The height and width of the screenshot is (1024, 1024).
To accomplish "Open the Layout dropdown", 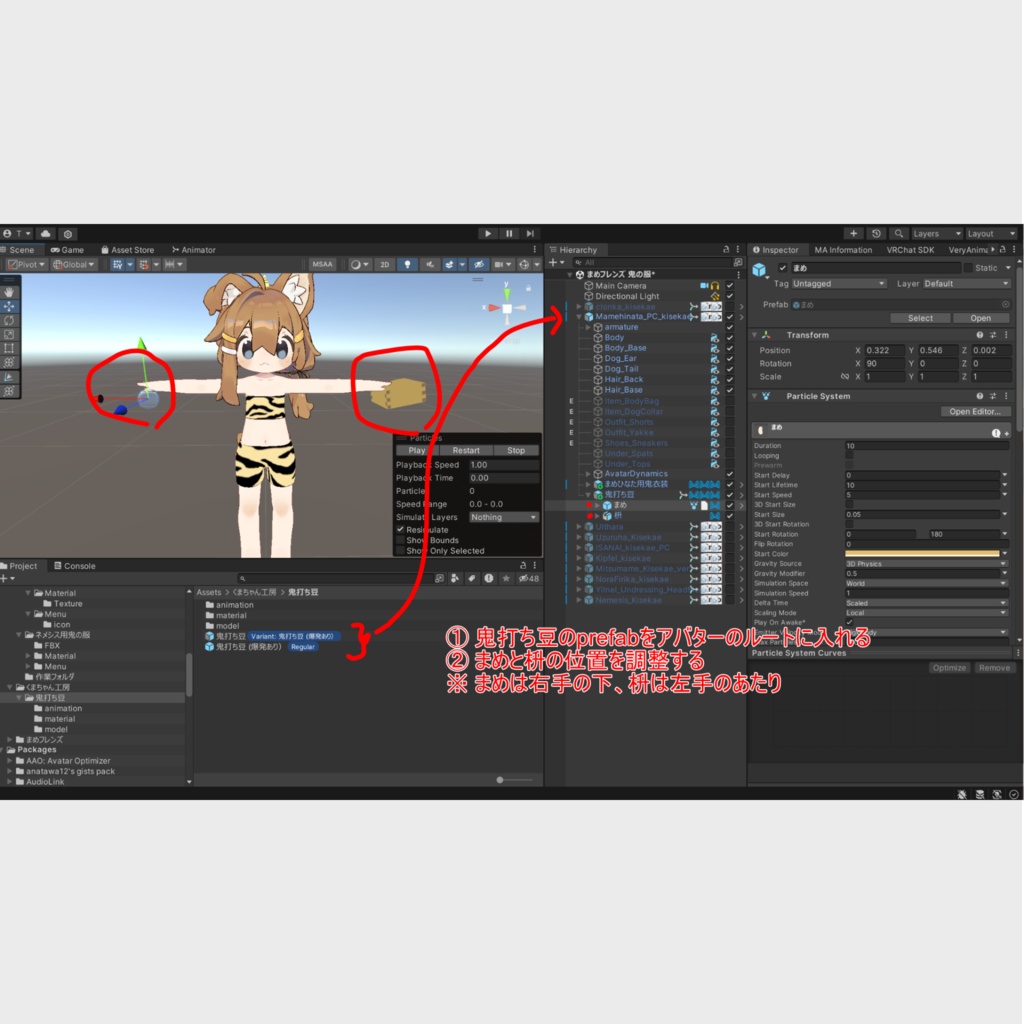I will [x=991, y=234].
